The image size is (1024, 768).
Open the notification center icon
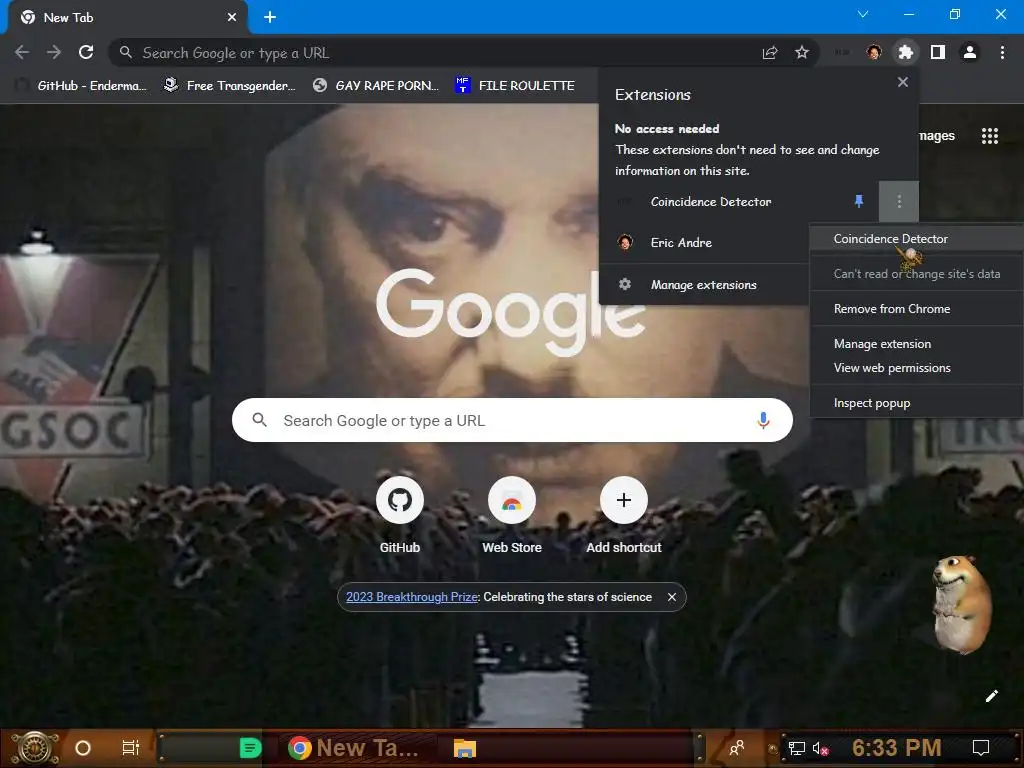[x=981, y=748]
